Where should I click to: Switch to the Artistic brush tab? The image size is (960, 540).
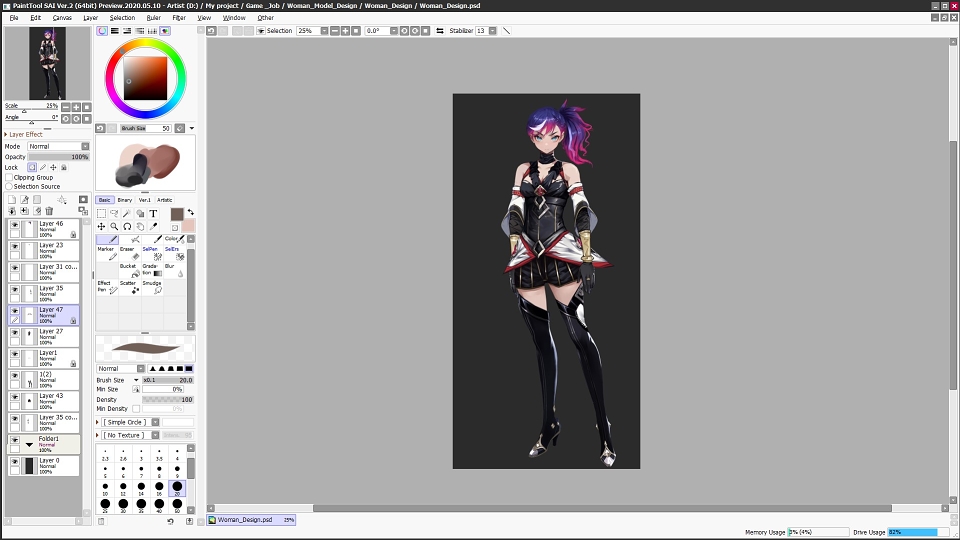pyautogui.click(x=165, y=200)
